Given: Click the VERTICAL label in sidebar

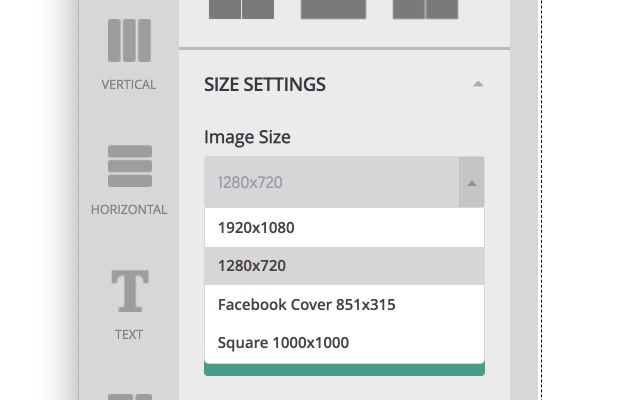Looking at the screenshot, I should coord(129,85).
